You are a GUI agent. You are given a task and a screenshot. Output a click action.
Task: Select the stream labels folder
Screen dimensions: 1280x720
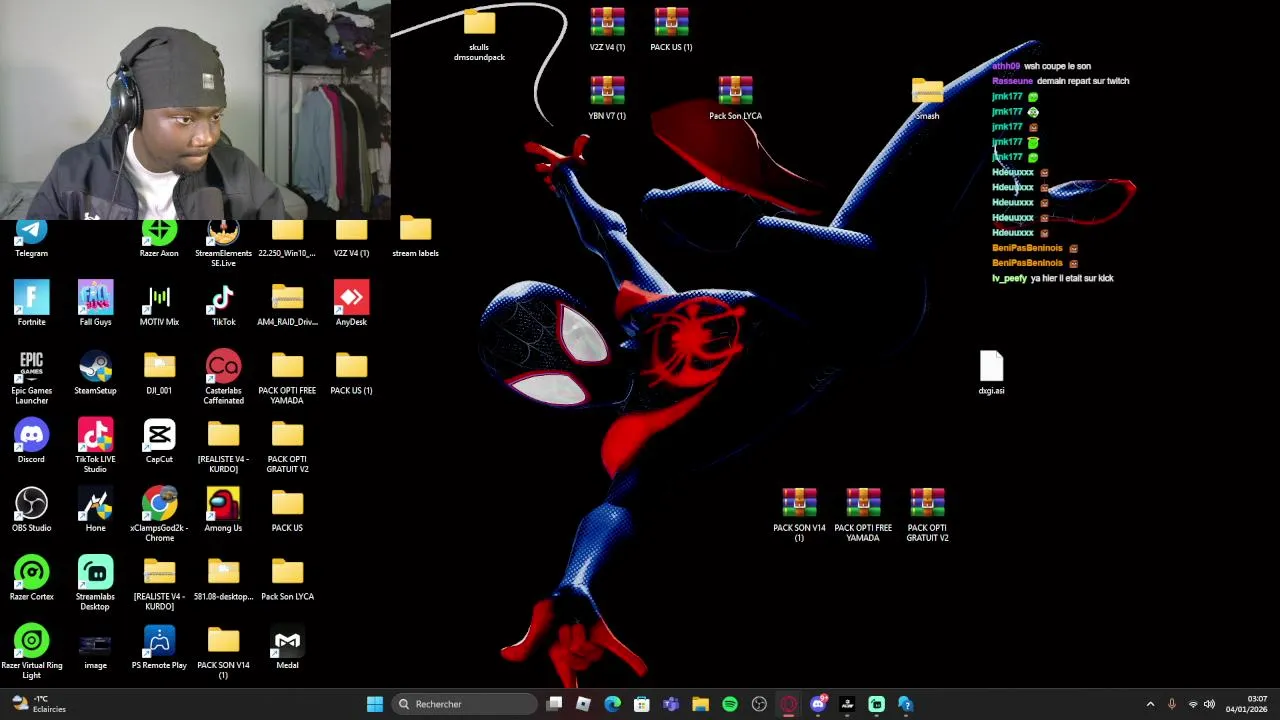pos(415,238)
